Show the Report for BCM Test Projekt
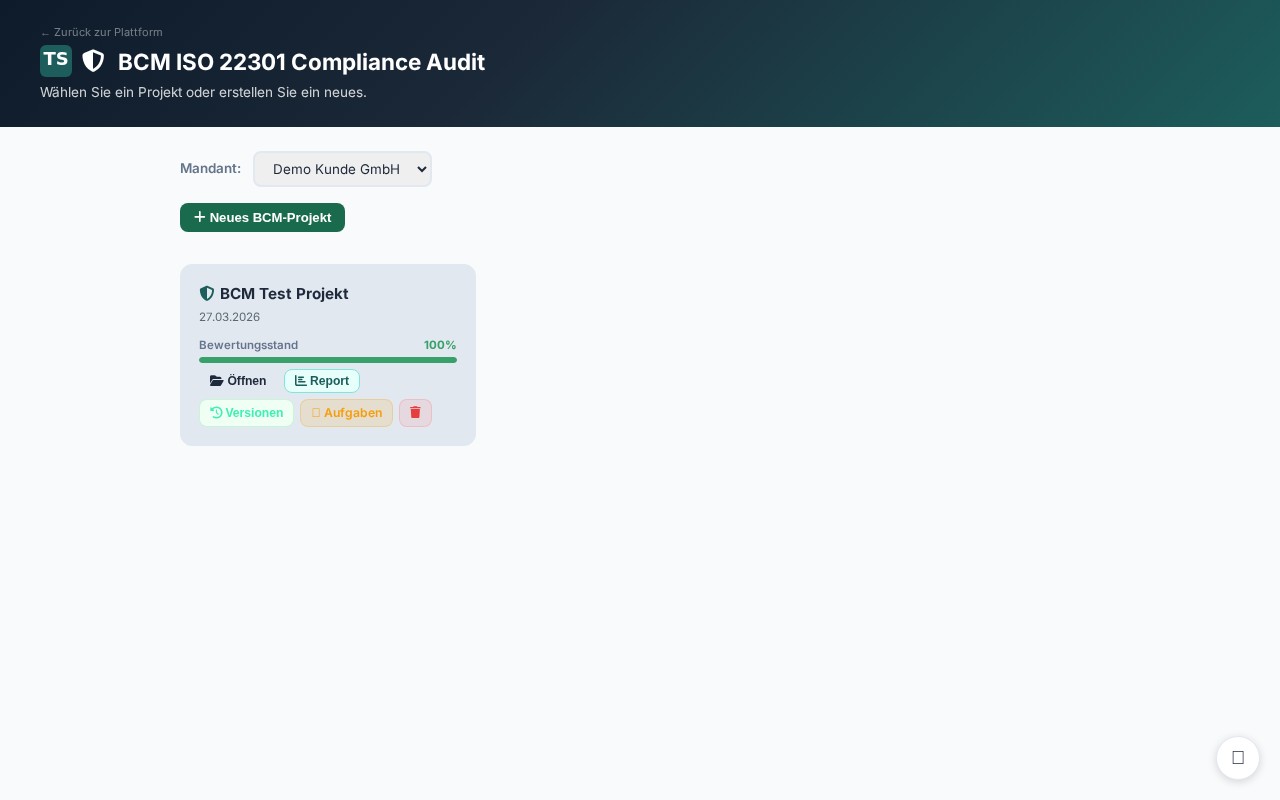The height and width of the screenshot is (800, 1280). (x=322, y=381)
